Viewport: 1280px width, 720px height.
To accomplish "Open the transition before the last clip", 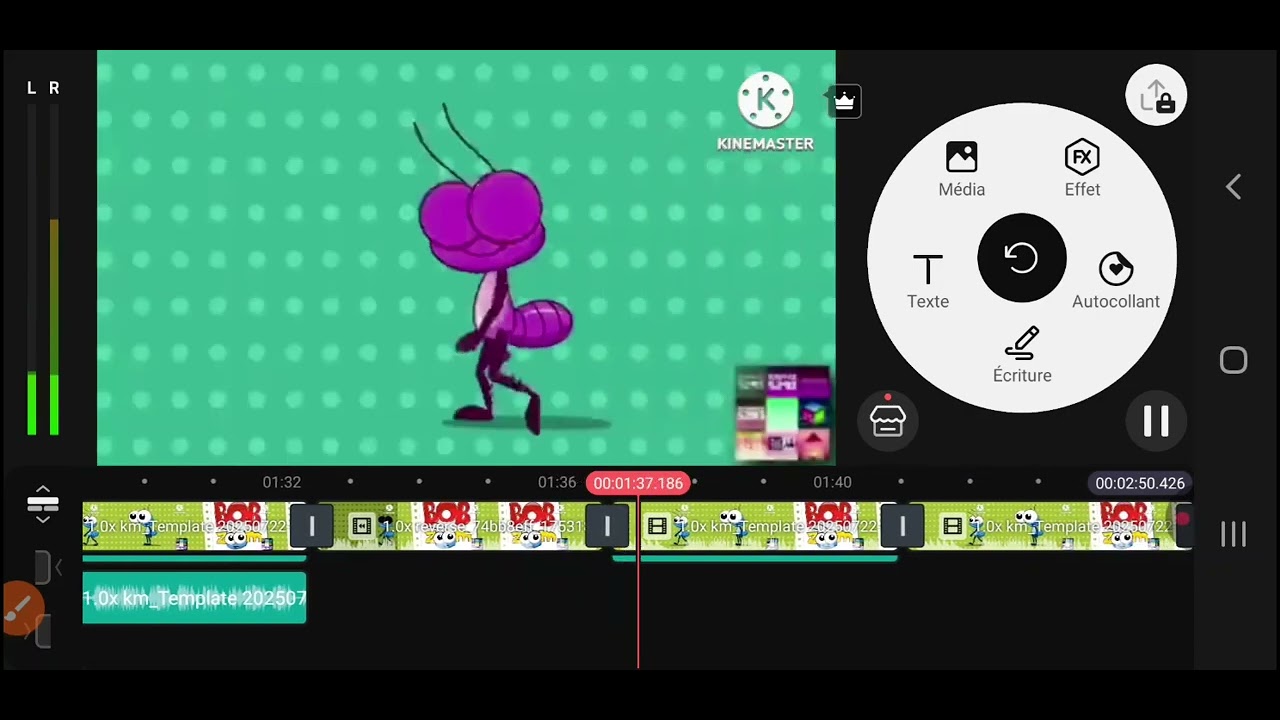I will pos(902,526).
